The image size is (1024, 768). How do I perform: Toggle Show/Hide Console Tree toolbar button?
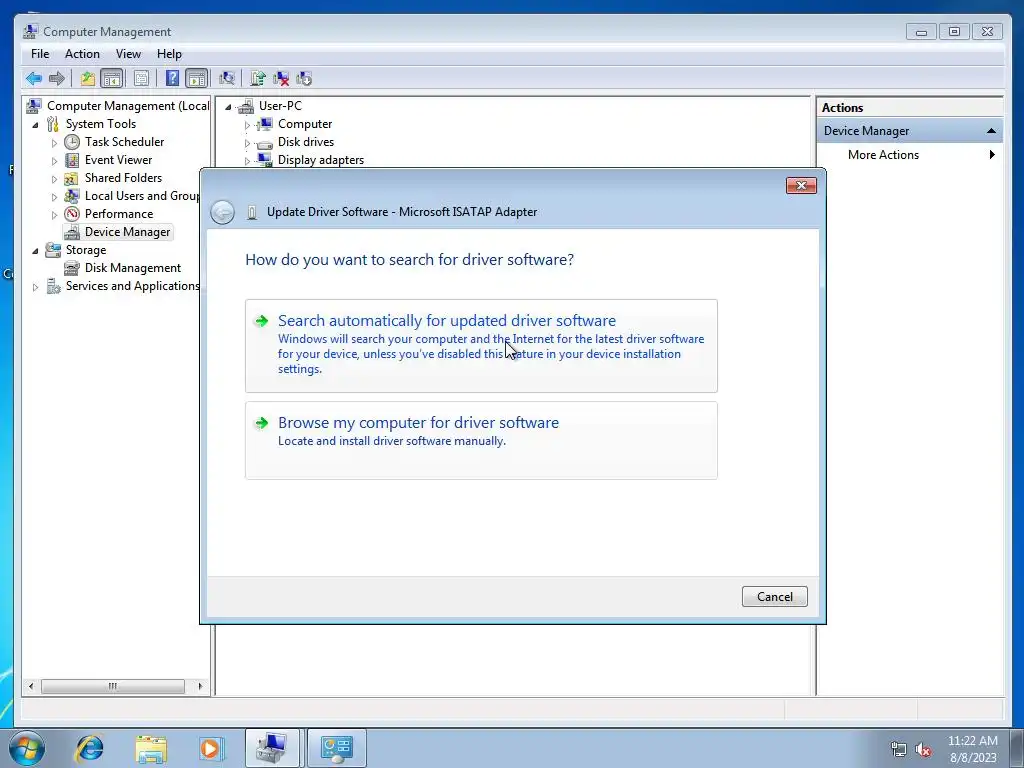pos(112,79)
